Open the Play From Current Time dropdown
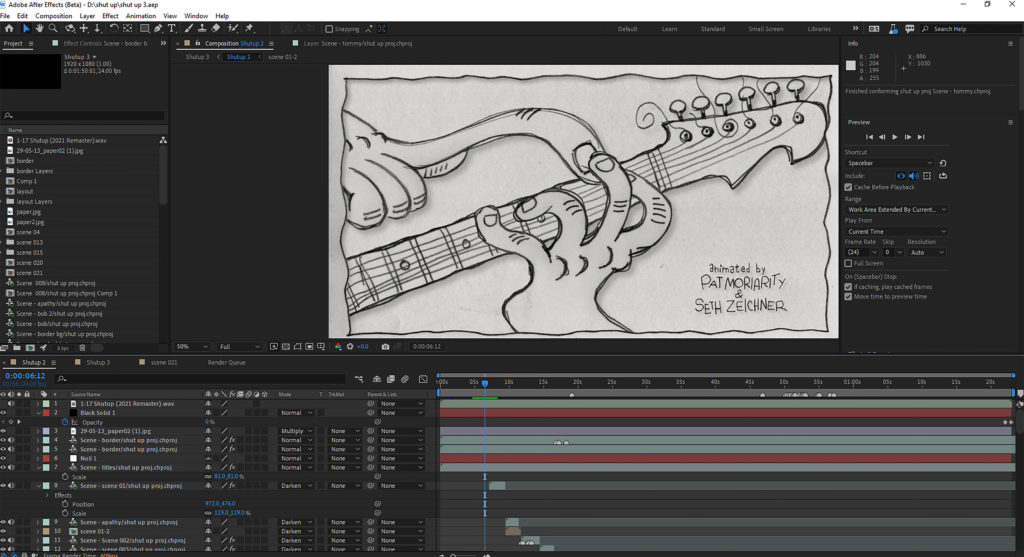Screen dimensions: 1024x557 pyautogui.click(x=896, y=232)
